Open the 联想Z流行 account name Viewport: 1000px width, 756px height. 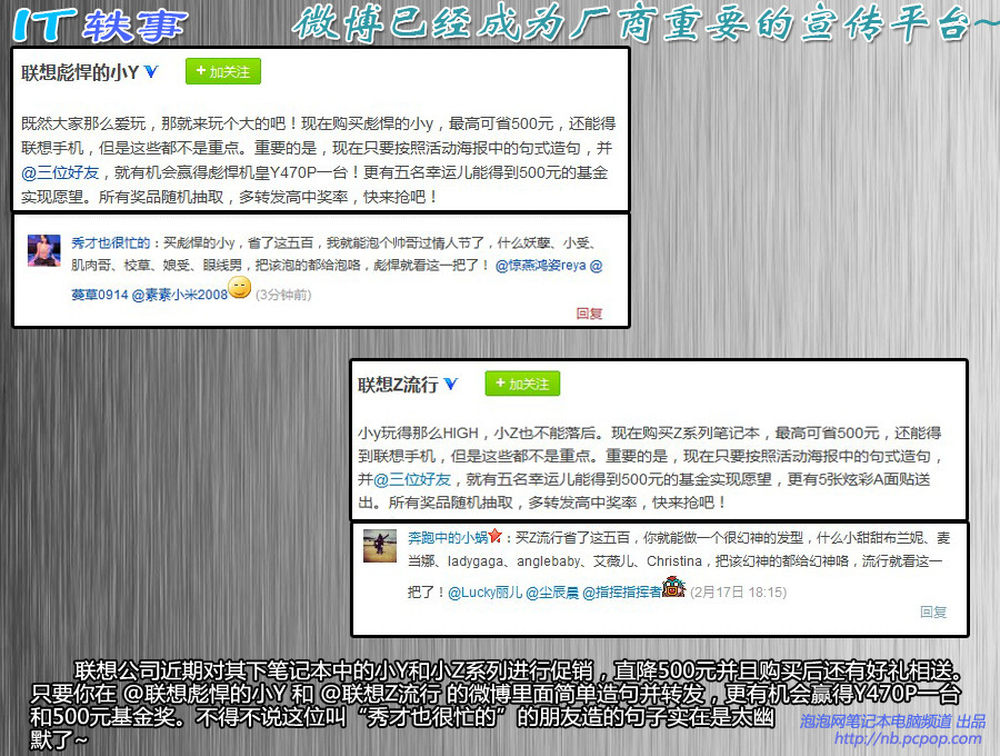[398, 385]
